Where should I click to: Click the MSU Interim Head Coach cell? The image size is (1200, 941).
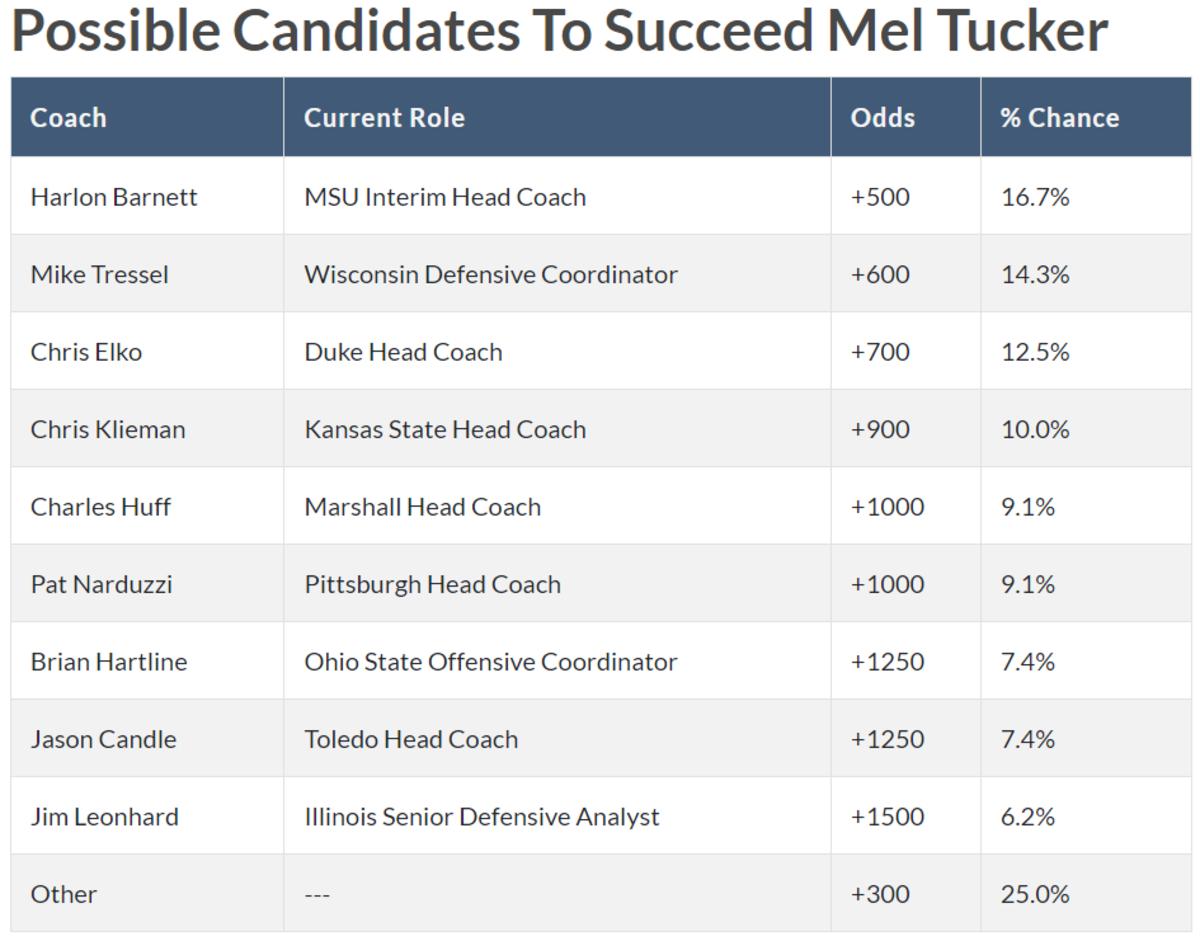click(x=445, y=197)
